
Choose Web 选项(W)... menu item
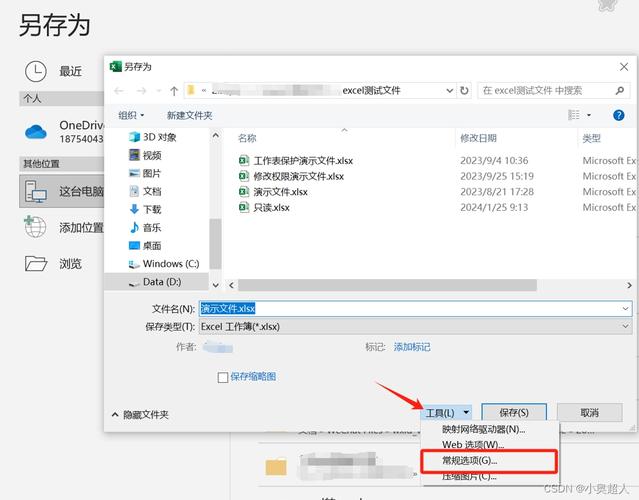pyautogui.click(x=473, y=445)
